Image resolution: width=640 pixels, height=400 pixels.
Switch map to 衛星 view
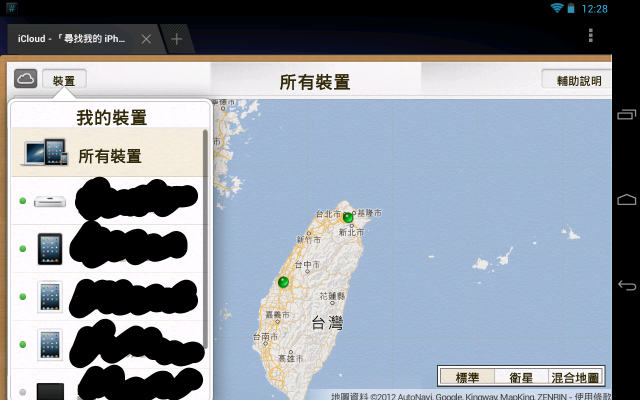click(x=521, y=376)
